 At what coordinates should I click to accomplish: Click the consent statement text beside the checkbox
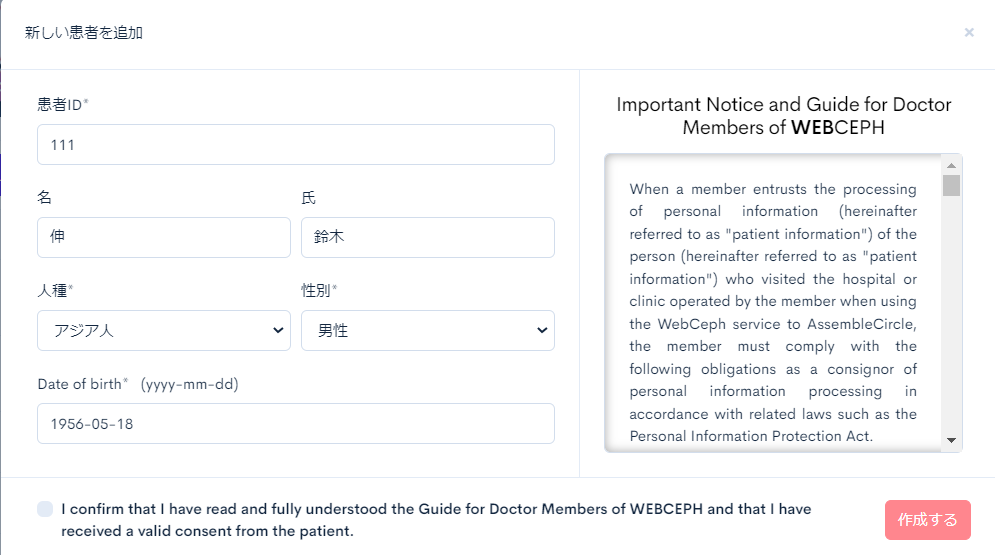coord(436,520)
